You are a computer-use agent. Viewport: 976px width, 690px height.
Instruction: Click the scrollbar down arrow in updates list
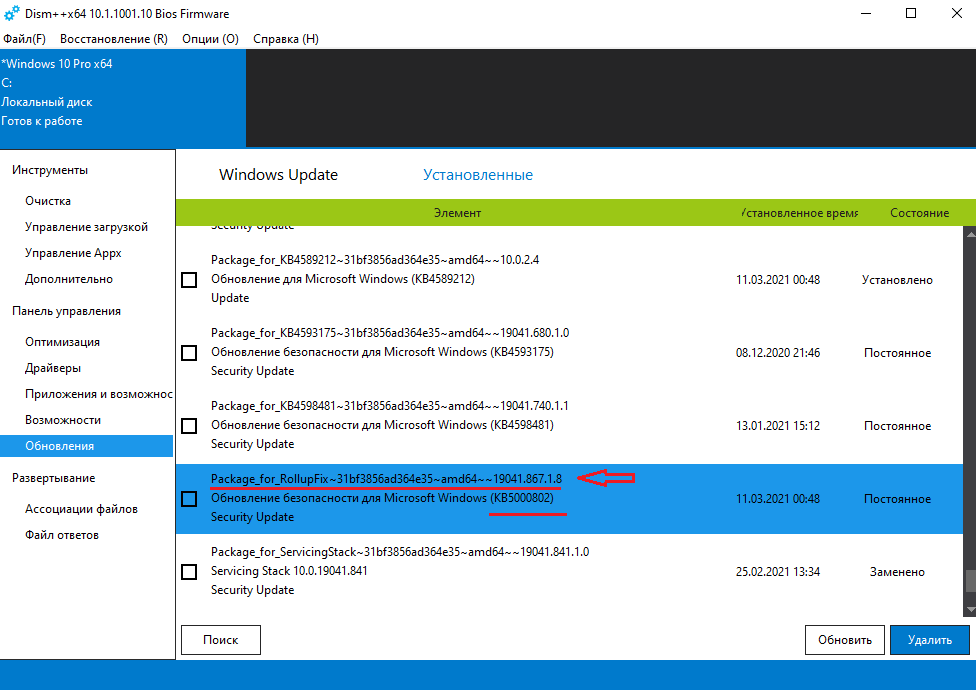(969, 608)
